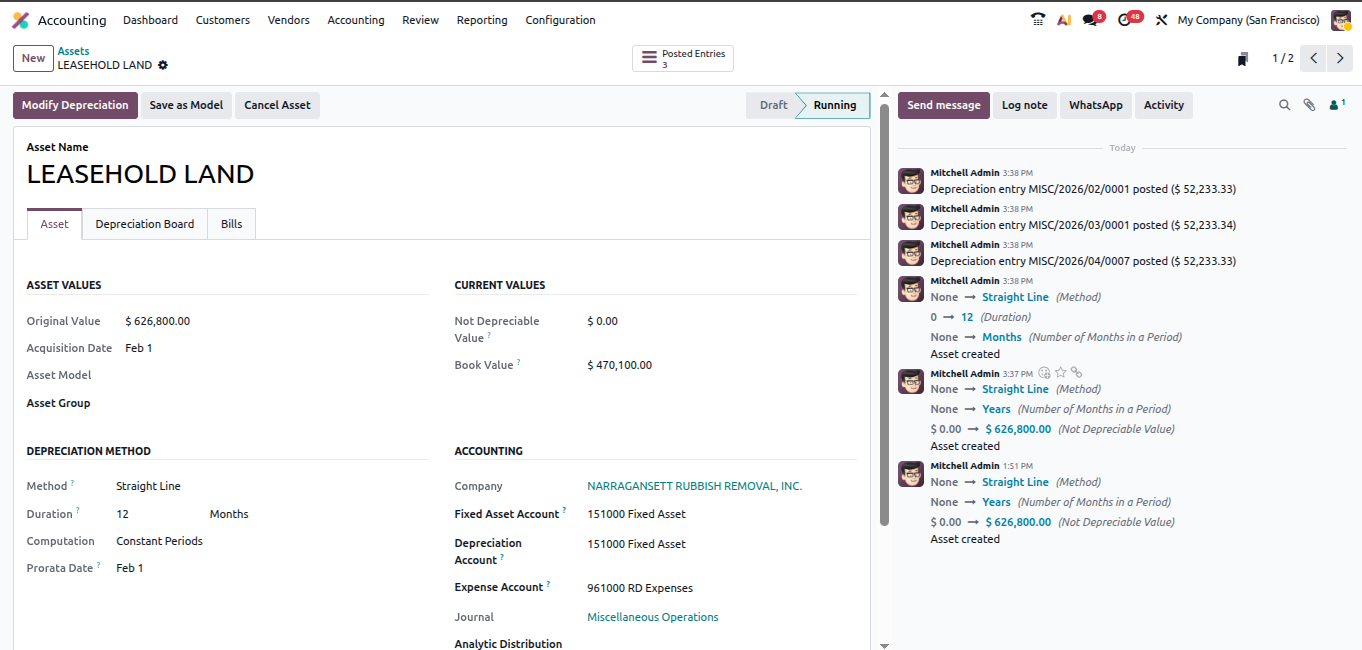The width and height of the screenshot is (1362, 650).
Task: Add a reaction to the 3:37 PM message
Action: tap(1045, 373)
